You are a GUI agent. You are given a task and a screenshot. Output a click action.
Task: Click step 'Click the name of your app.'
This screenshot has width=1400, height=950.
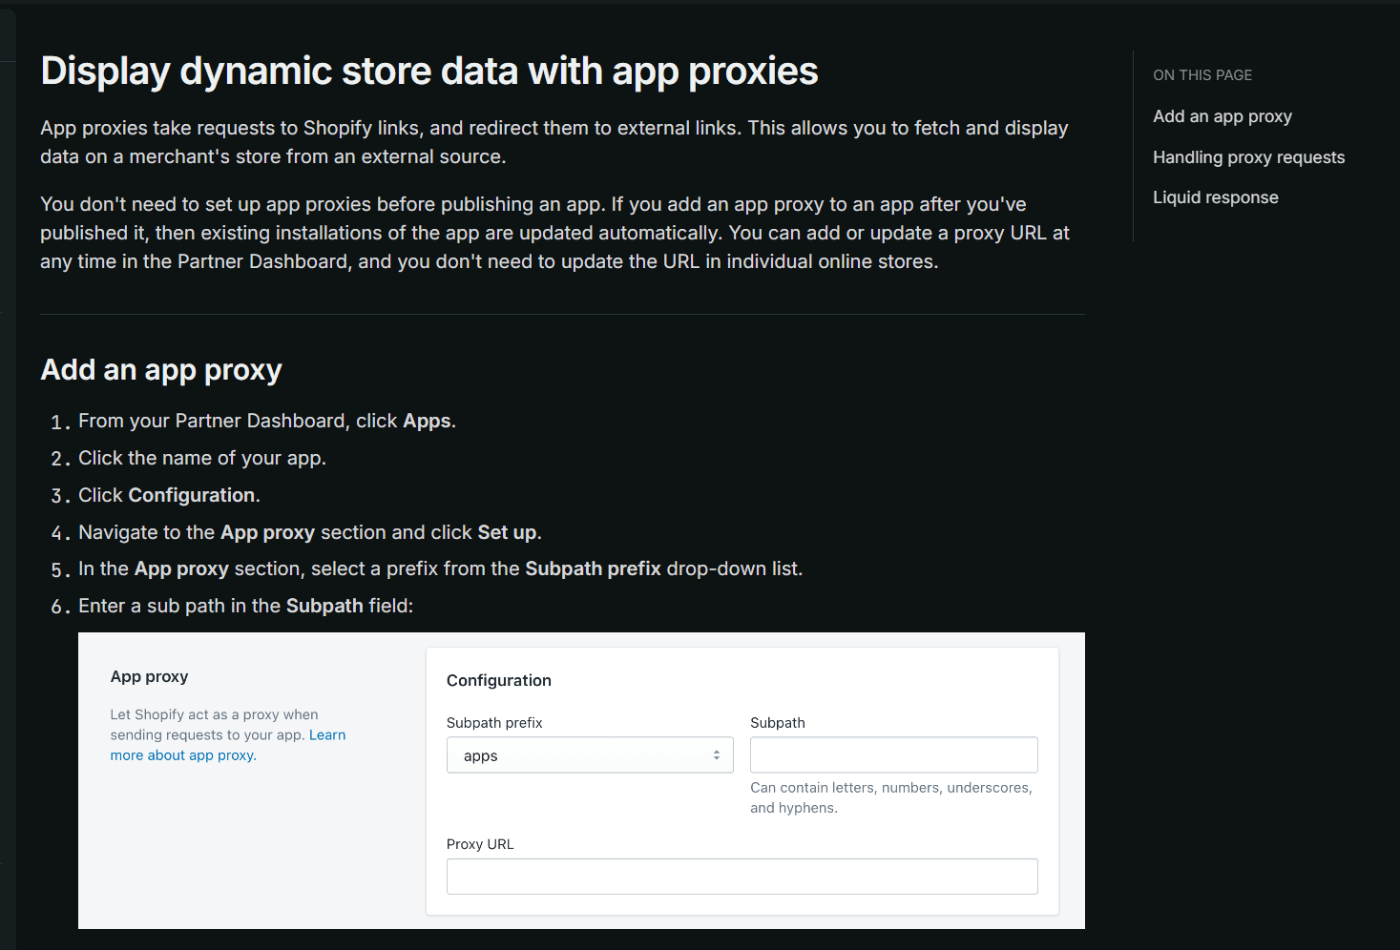202,458
